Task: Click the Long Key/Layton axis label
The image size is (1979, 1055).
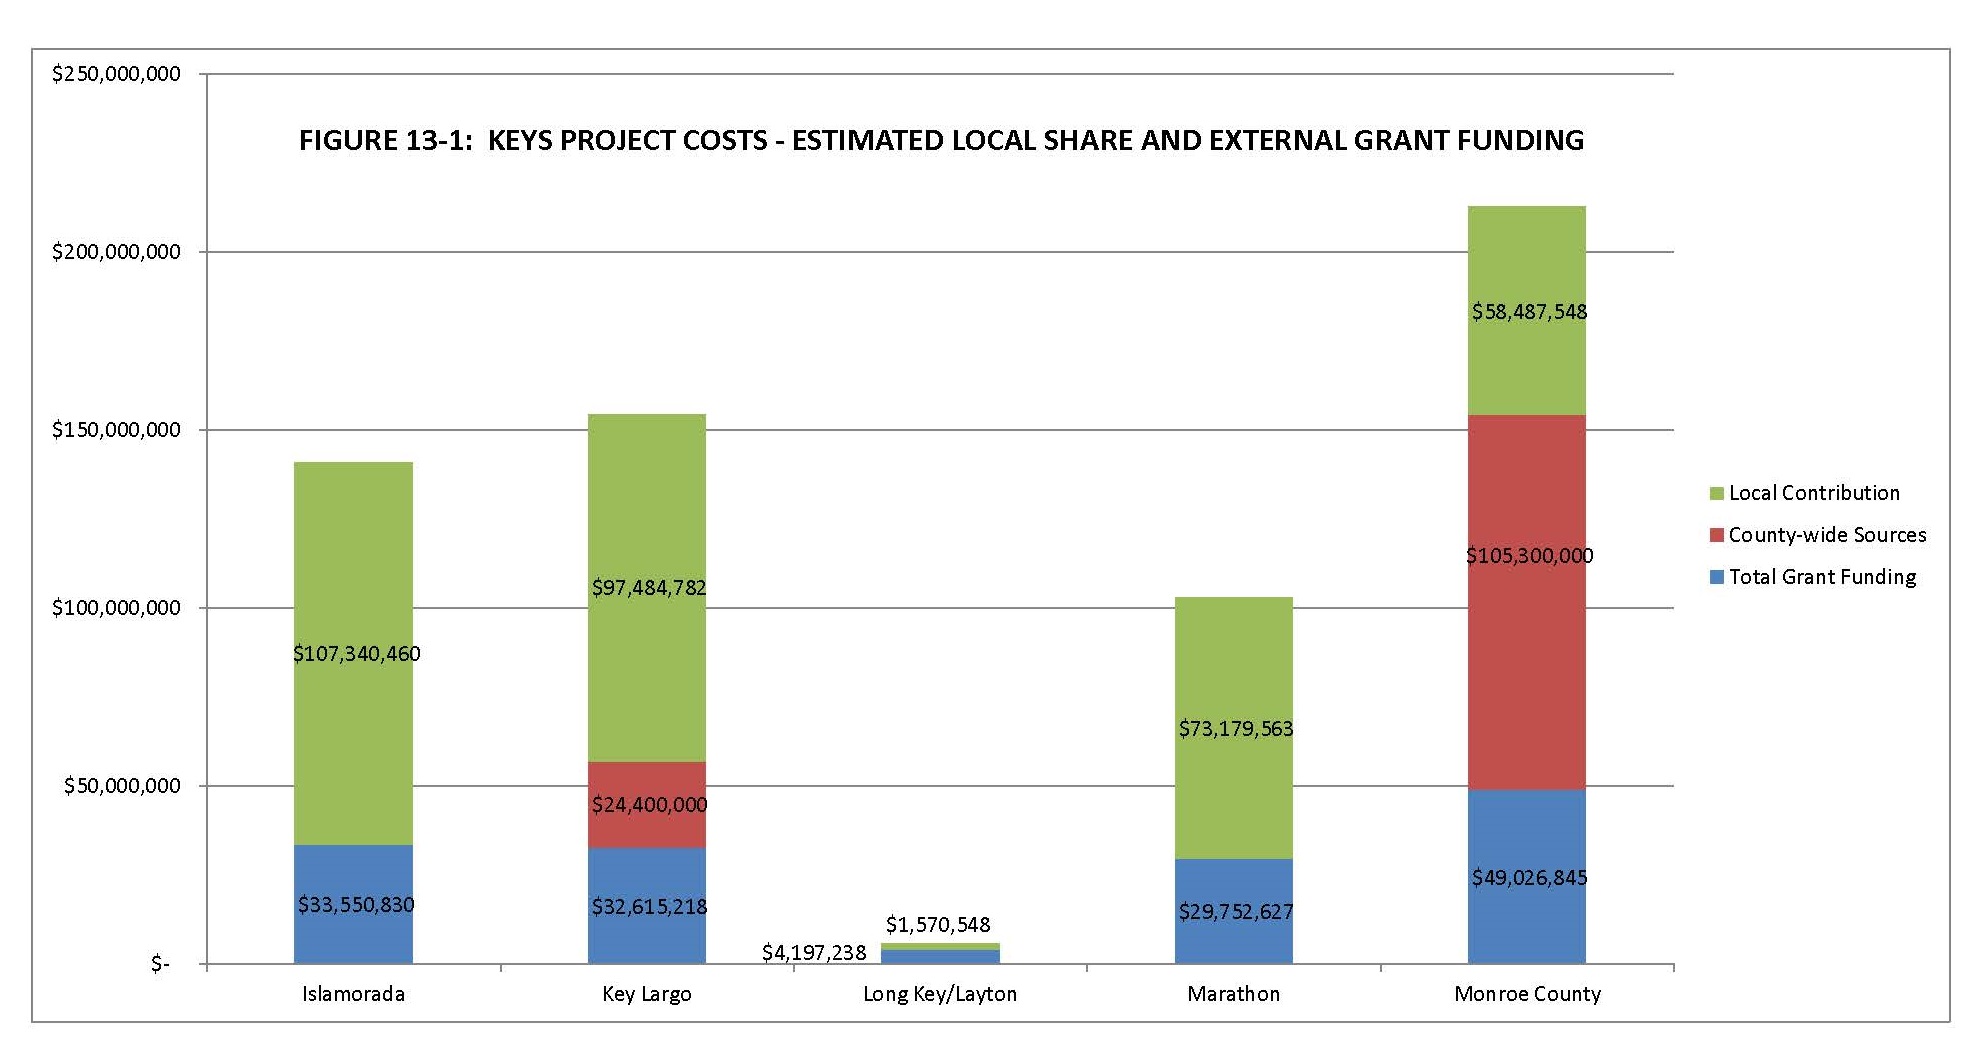Action: pos(939,994)
